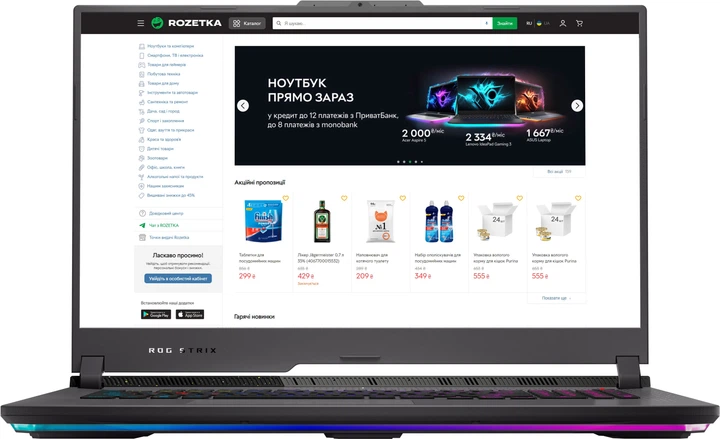
Task: Click the microphone voice search icon
Action: pos(484,23)
